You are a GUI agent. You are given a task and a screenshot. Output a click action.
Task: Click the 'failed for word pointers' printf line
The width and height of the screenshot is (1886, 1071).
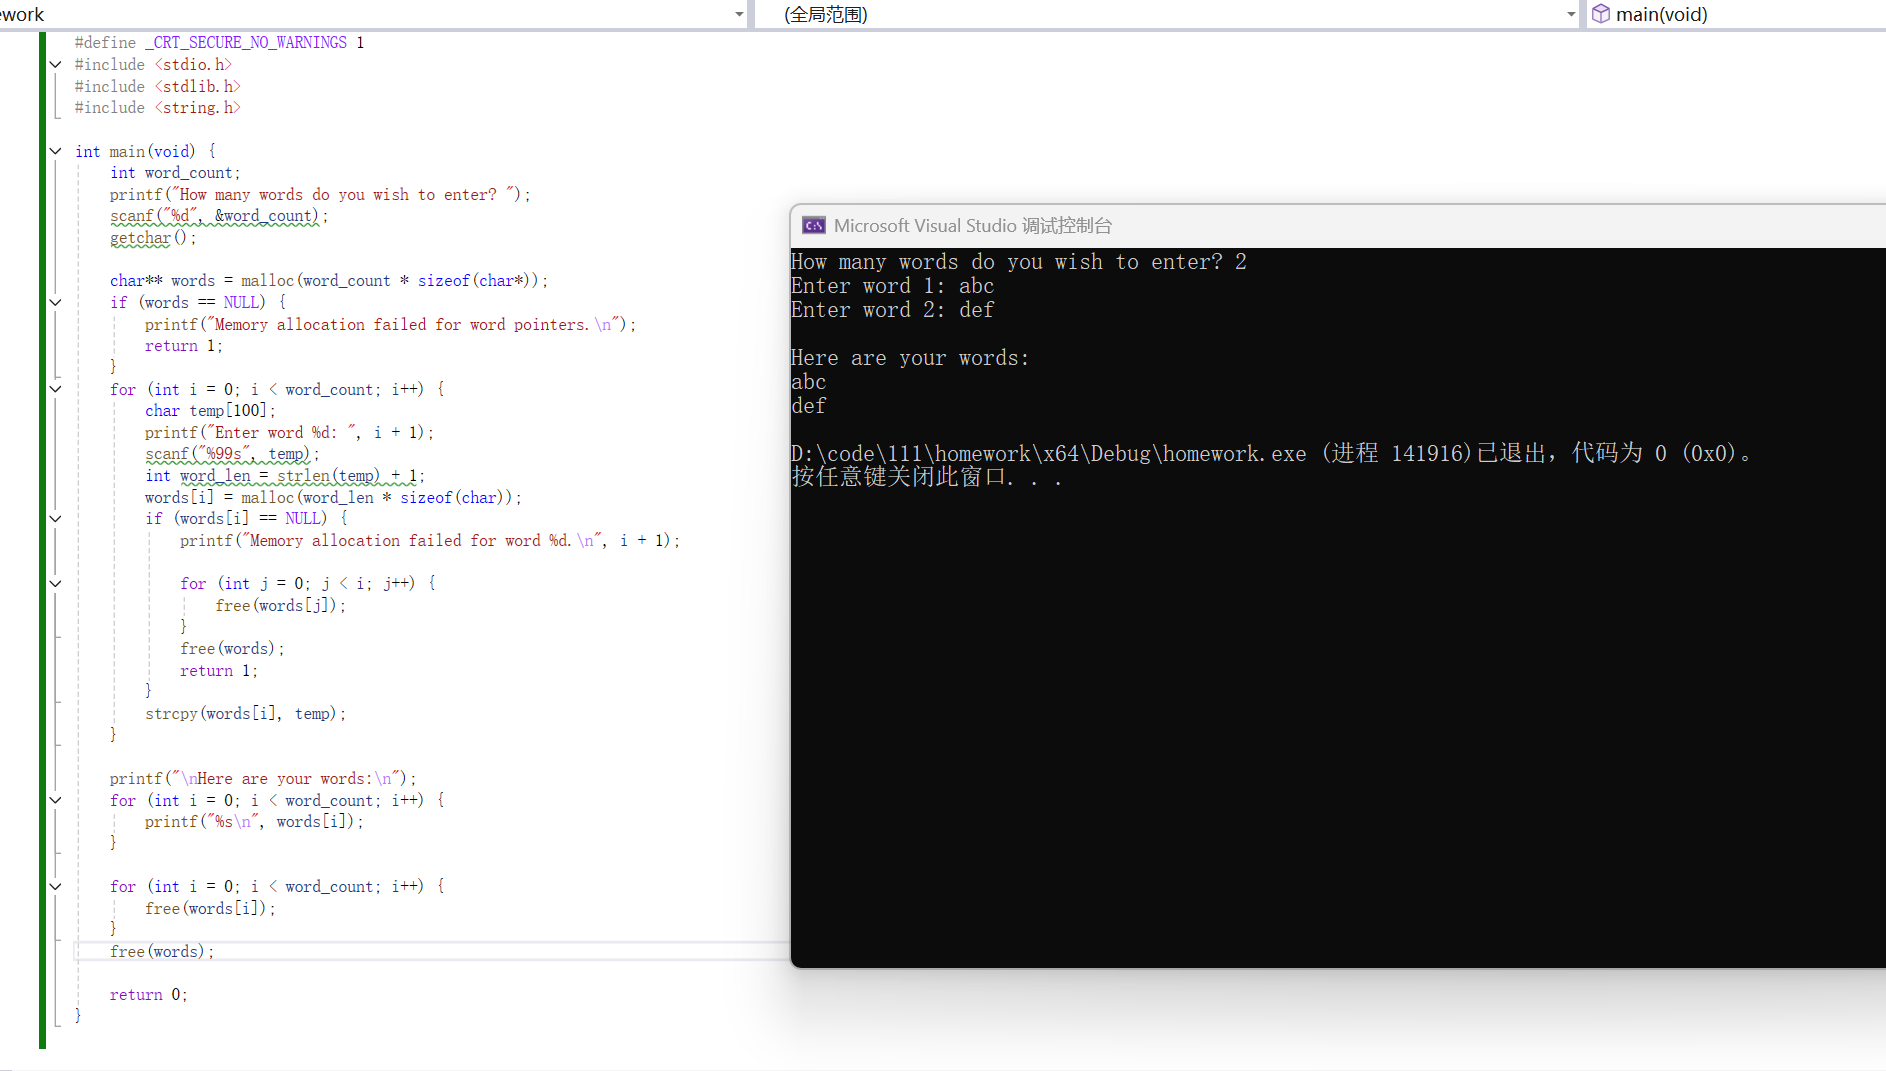(x=390, y=325)
